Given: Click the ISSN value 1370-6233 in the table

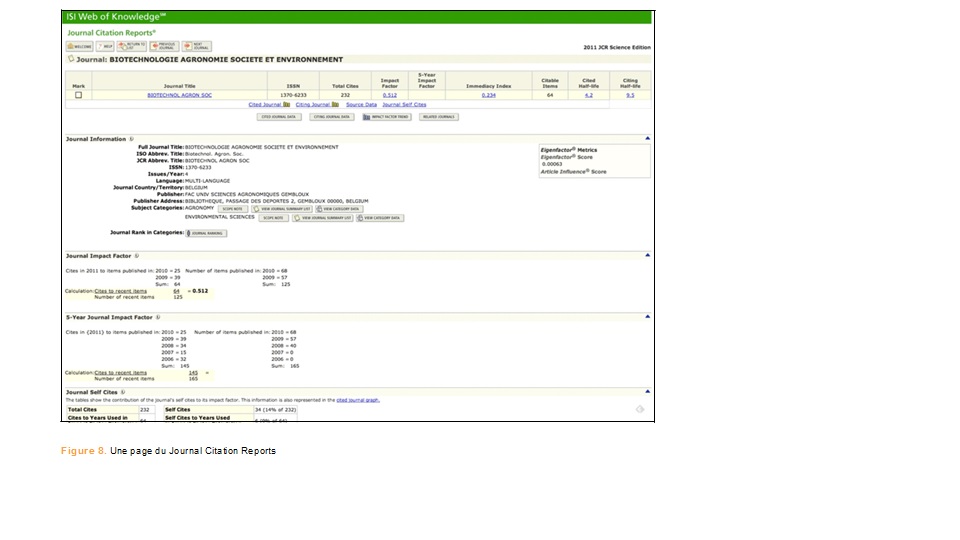Looking at the screenshot, I should [x=293, y=95].
